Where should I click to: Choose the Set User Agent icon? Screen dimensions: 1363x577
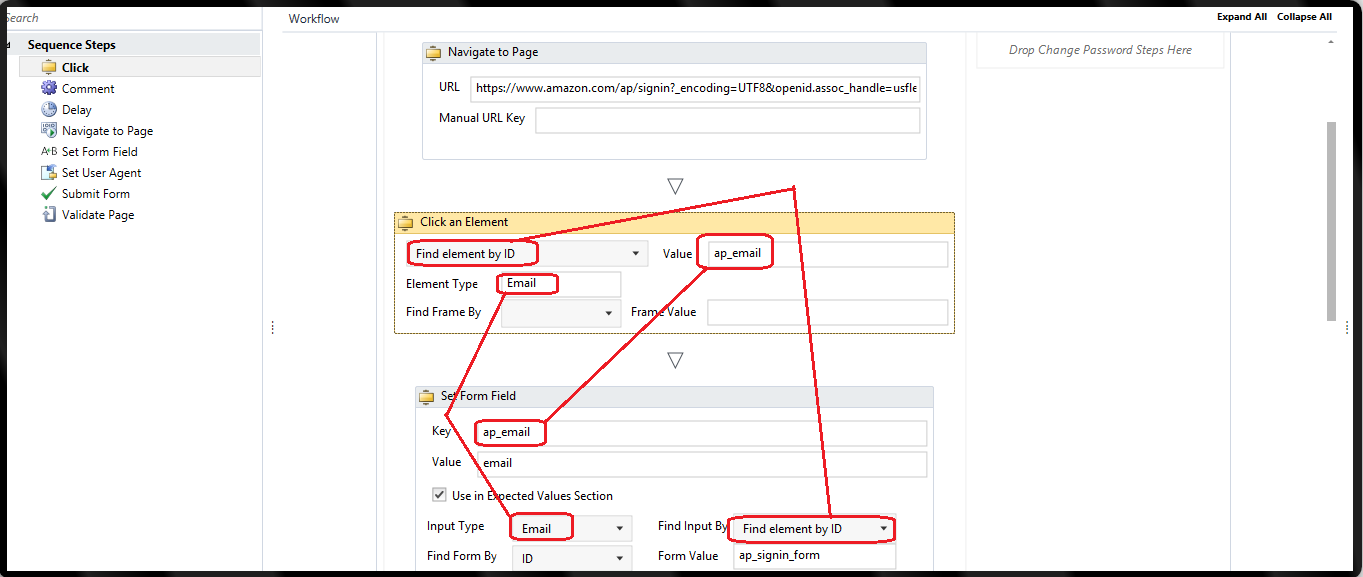tap(49, 172)
